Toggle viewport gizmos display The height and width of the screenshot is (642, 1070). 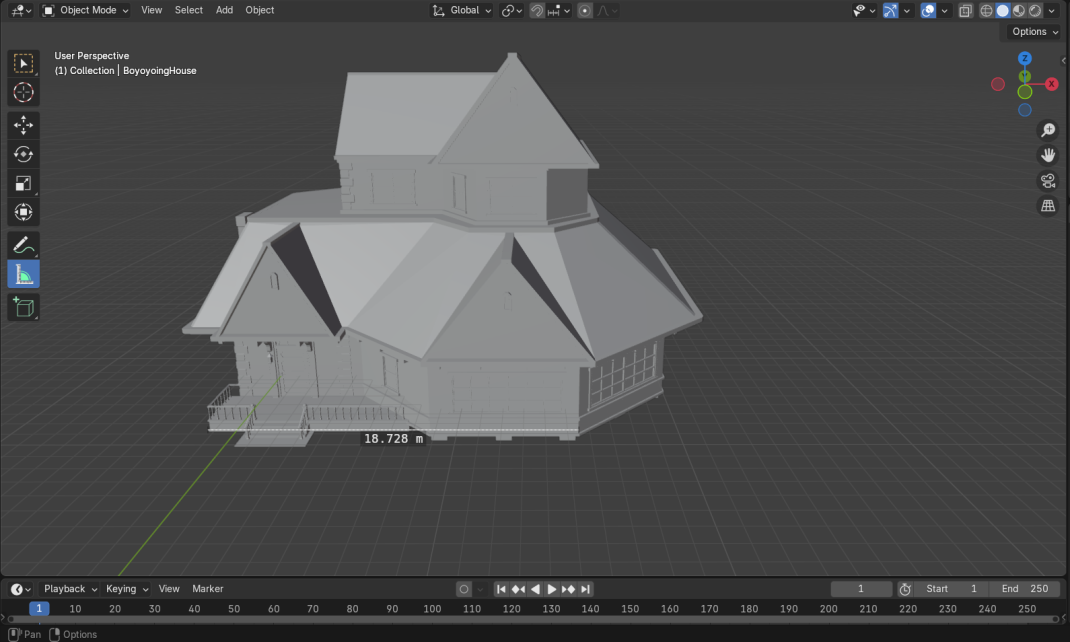coord(891,10)
